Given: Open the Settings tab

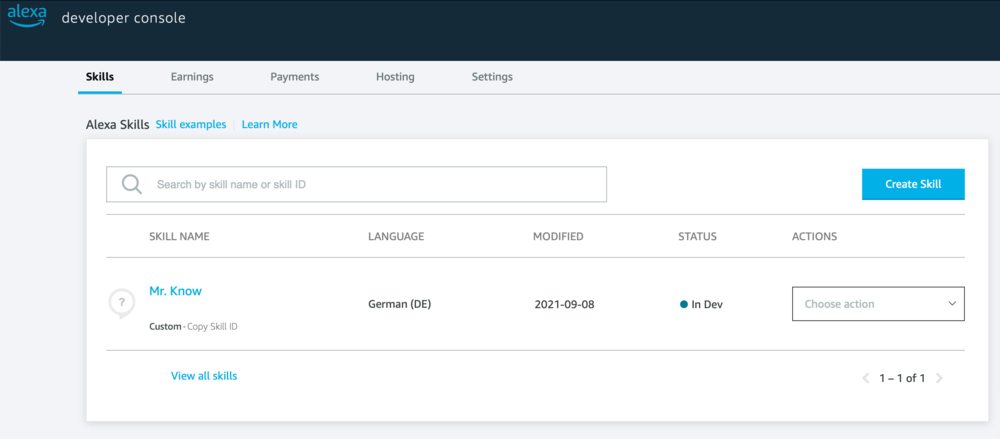Looking at the screenshot, I should 492,77.
